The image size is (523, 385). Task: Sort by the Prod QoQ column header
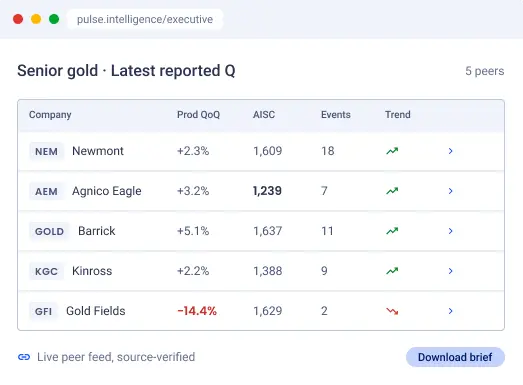point(198,115)
